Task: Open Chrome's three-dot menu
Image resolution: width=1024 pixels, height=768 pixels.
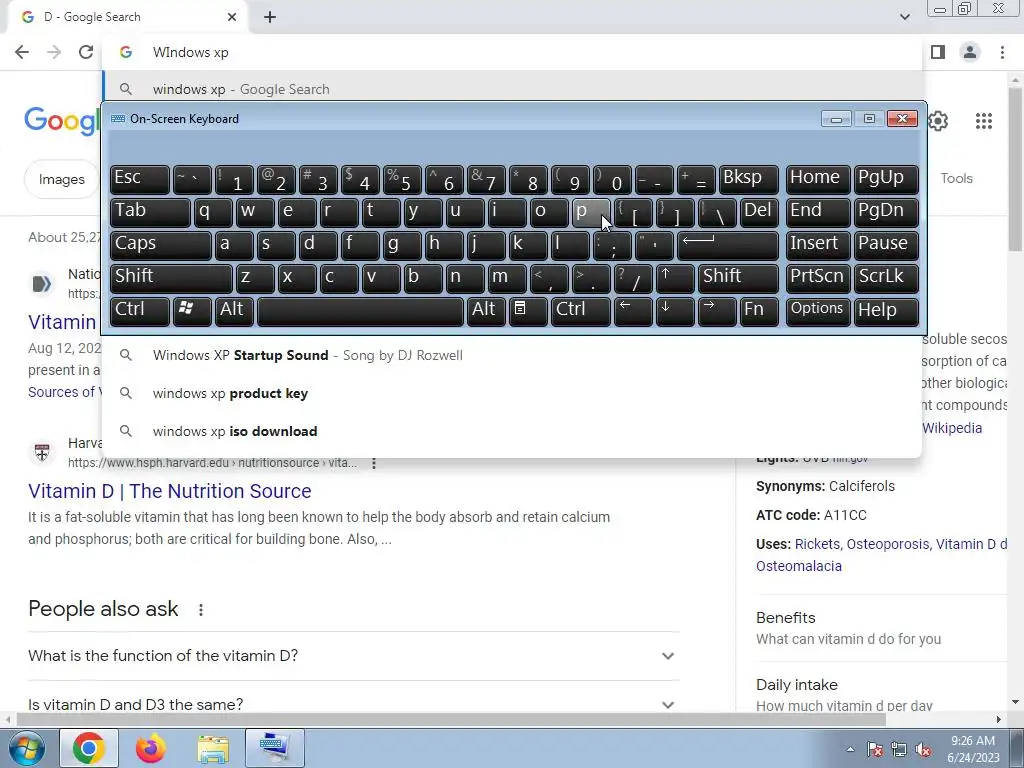Action: click(1002, 52)
